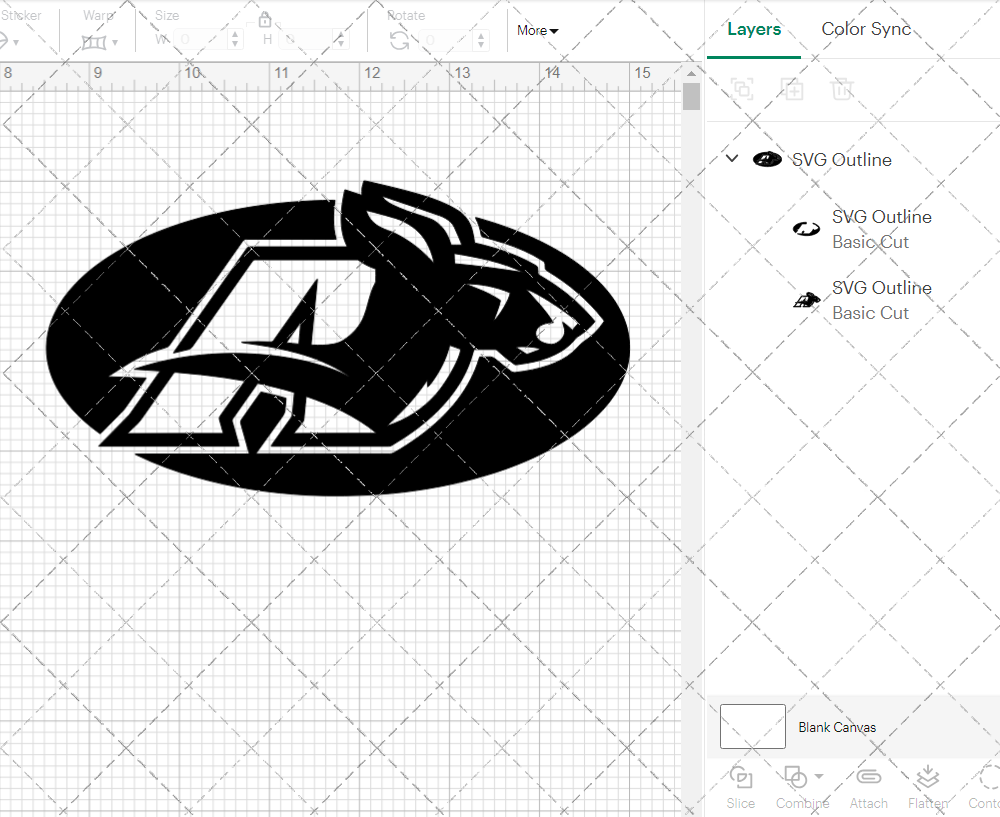Select the second SVG Outline Basic Cut layer
The height and width of the screenshot is (817, 1000).
[x=881, y=300]
